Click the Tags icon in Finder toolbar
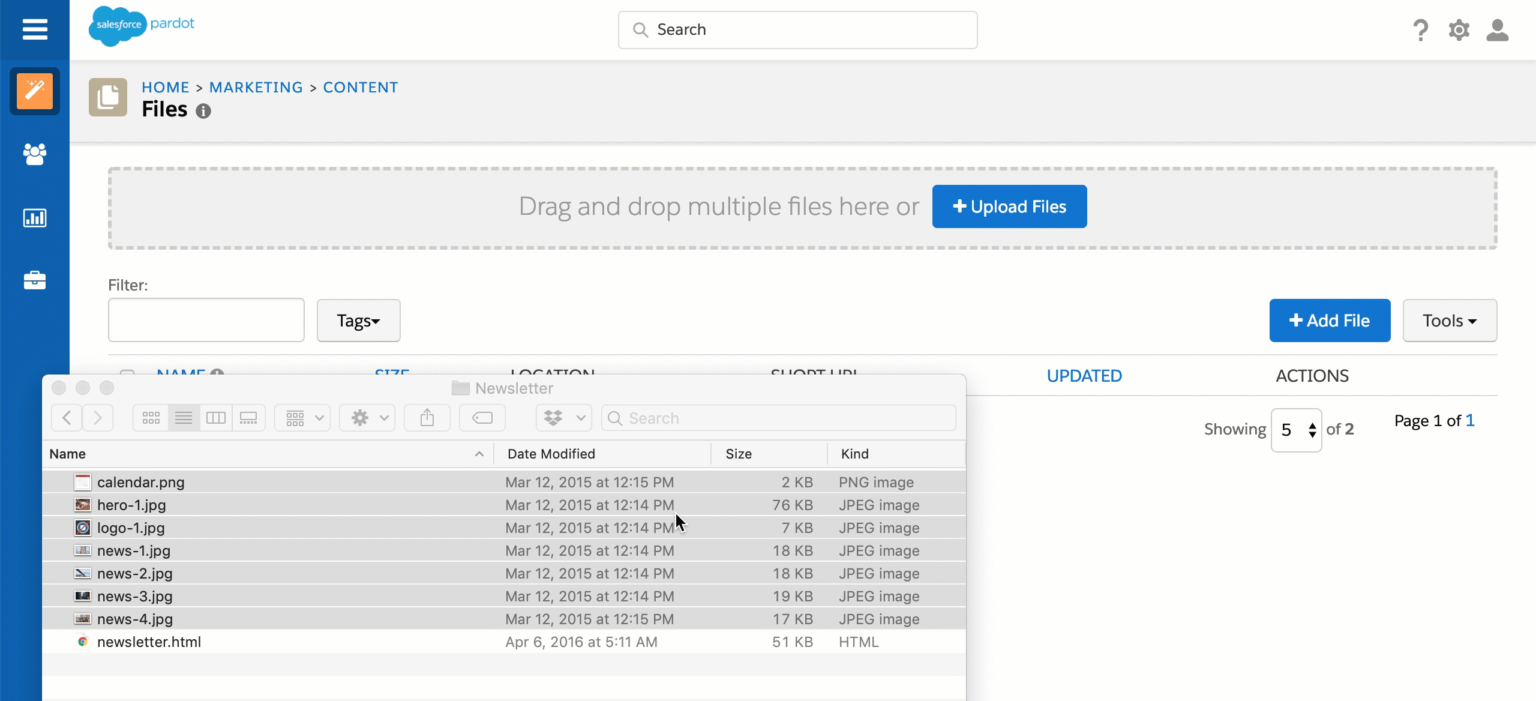Screen dimensions: 1536x701 coord(482,417)
